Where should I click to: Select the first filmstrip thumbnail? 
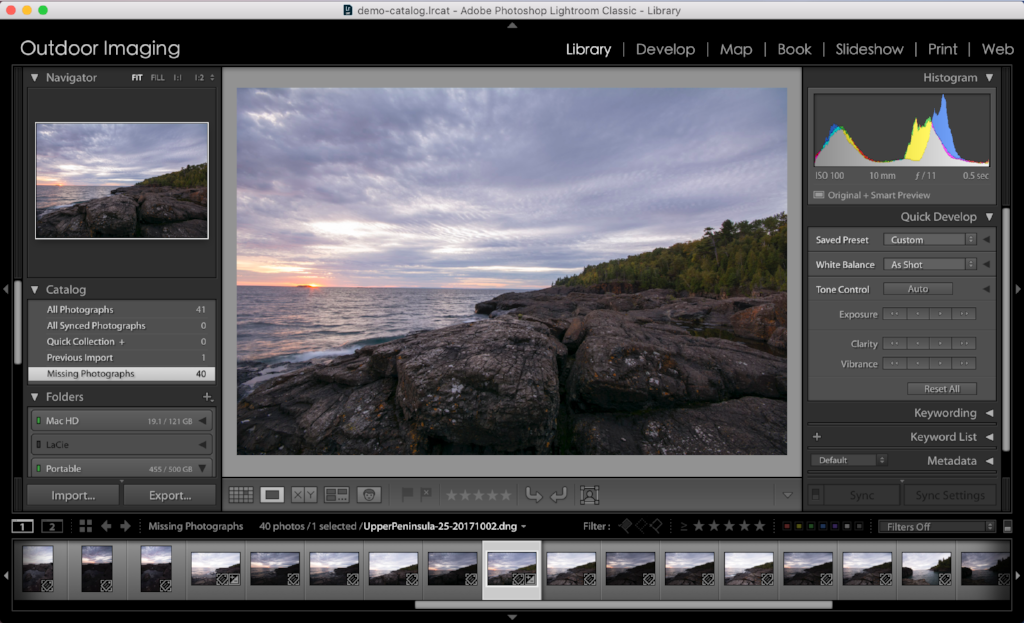click(38, 568)
